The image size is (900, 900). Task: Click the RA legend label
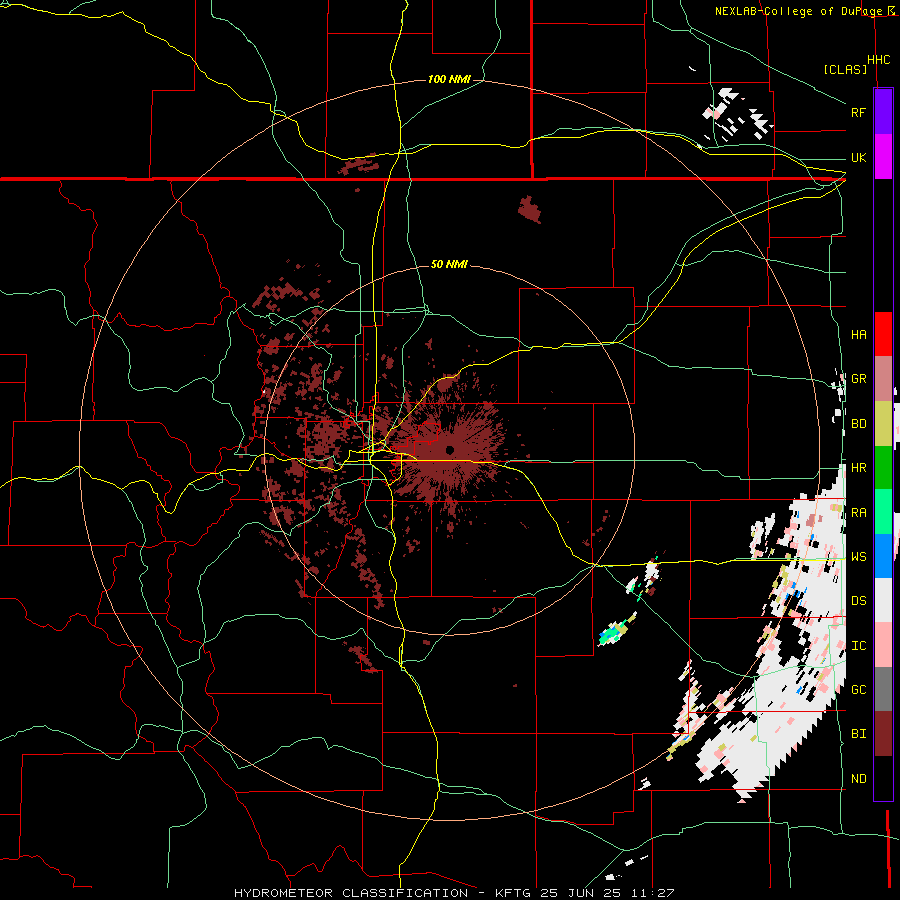(859, 513)
